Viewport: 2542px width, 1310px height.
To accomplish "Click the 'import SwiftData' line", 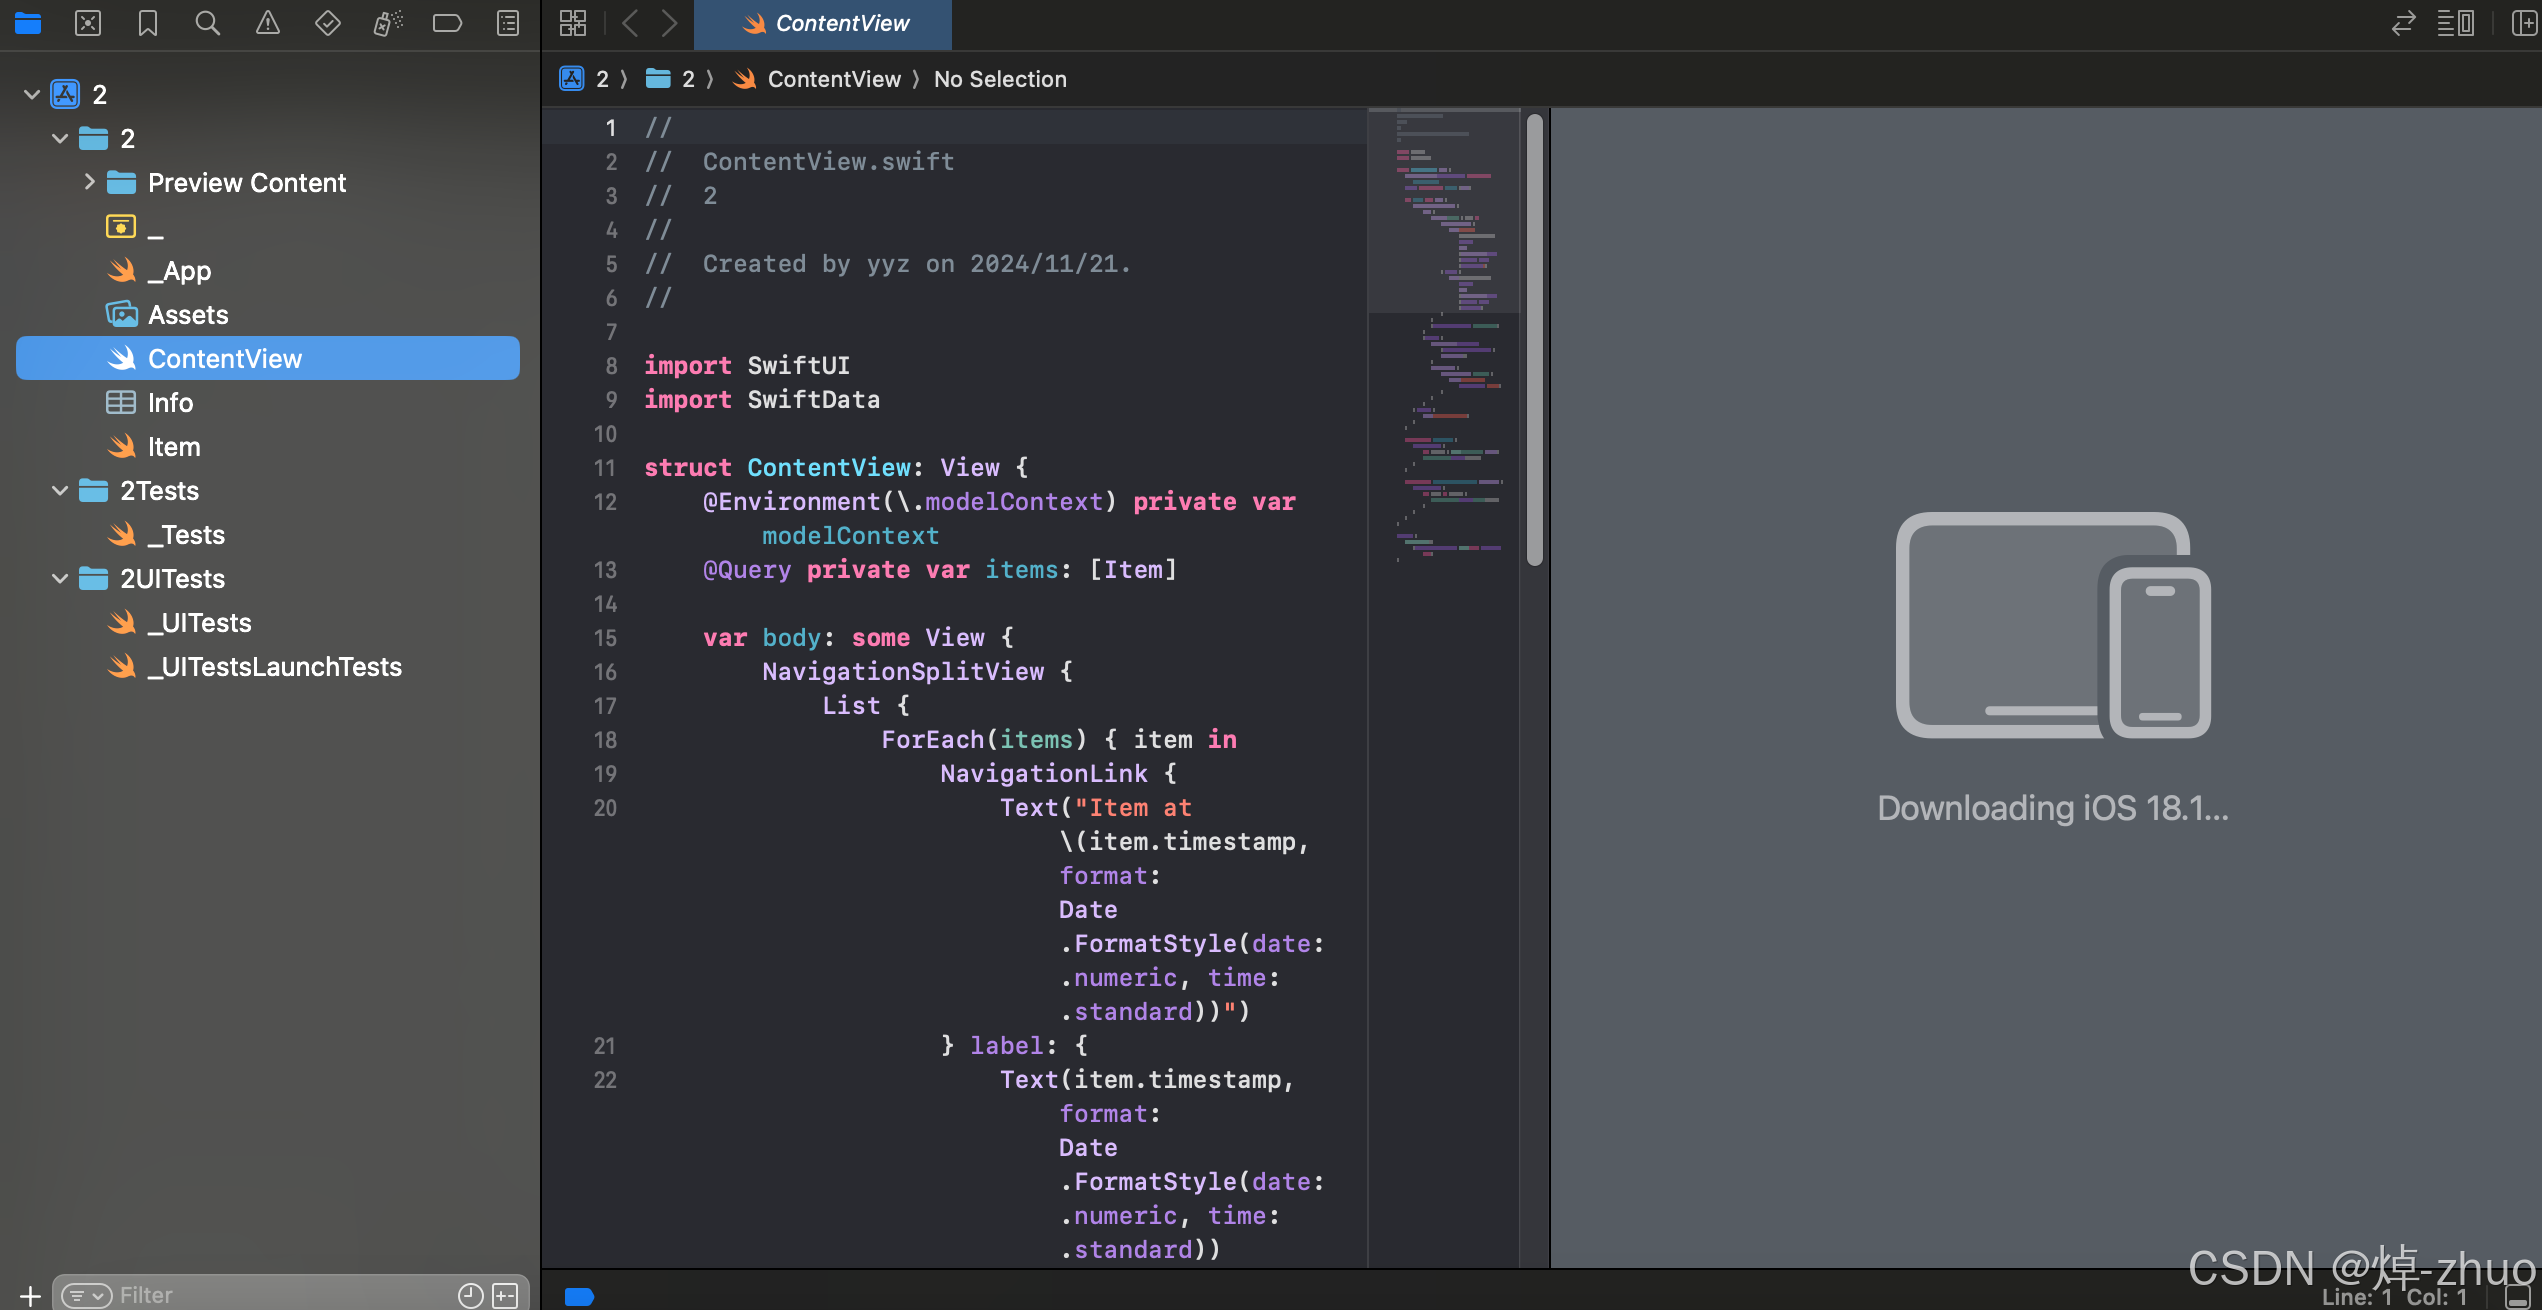I will [x=762, y=399].
